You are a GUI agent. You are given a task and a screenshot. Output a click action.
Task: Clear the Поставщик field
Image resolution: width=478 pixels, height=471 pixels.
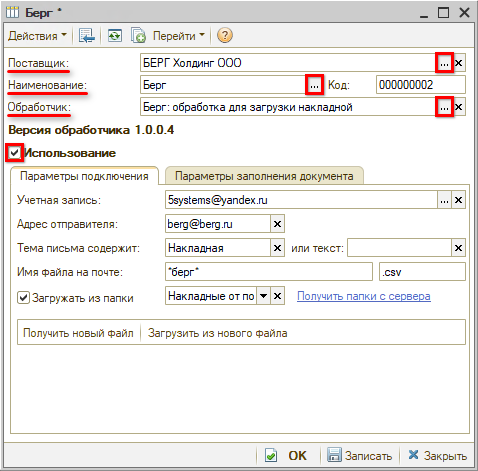click(459, 63)
